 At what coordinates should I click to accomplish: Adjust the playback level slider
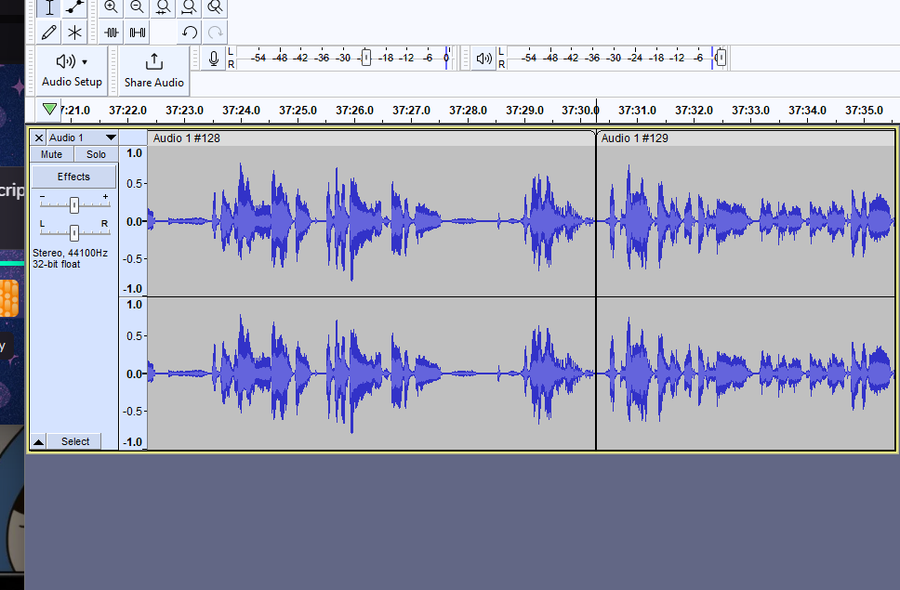pyautogui.click(x=721, y=57)
